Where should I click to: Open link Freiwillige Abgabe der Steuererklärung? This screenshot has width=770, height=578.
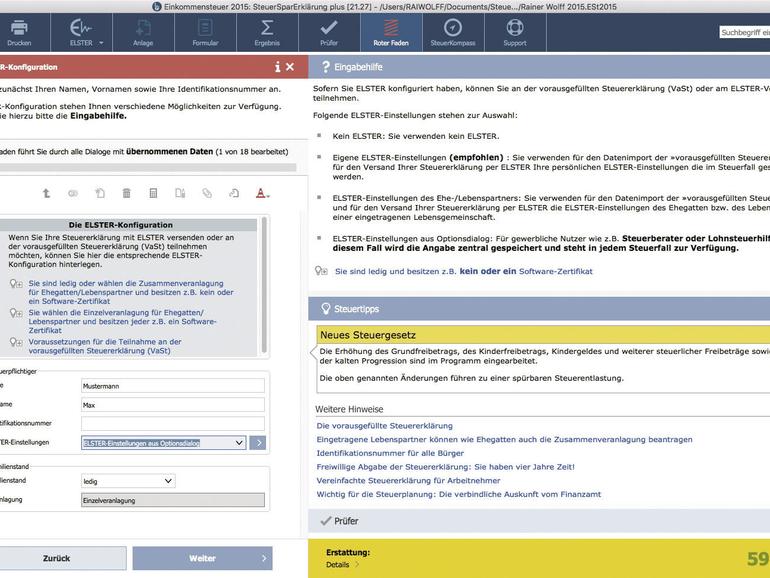[x=445, y=467]
